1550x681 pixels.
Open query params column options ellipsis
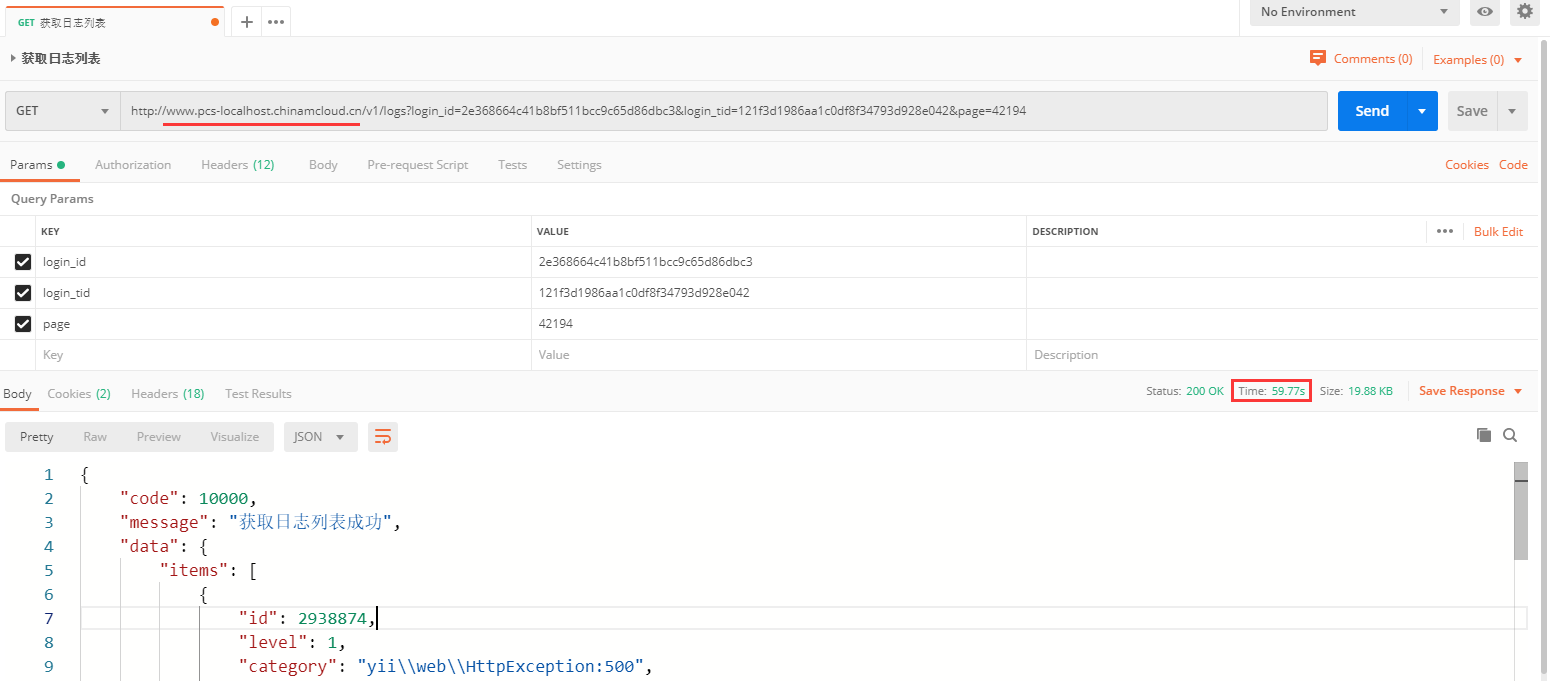[1444, 231]
